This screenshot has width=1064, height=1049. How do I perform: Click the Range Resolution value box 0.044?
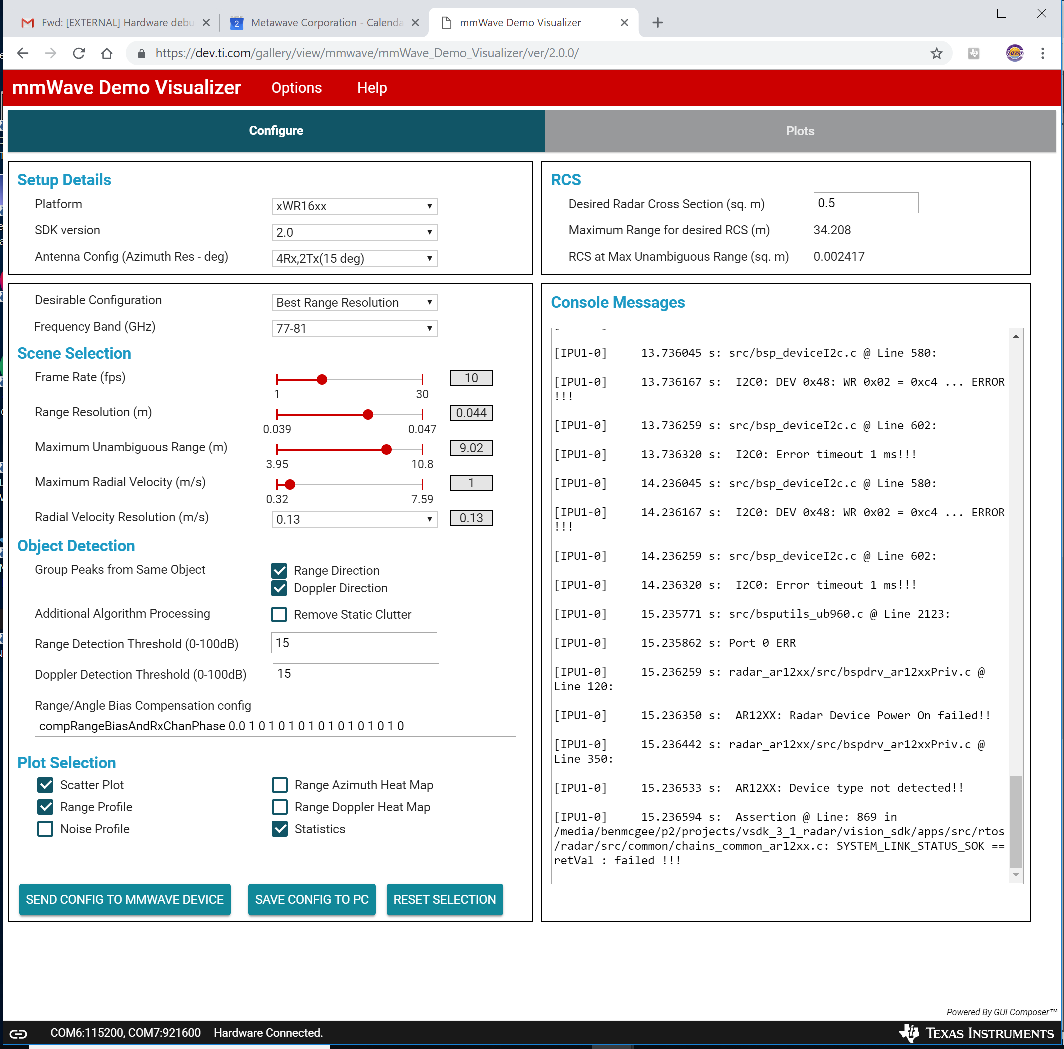pyautogui.click(x=471, y=413)
